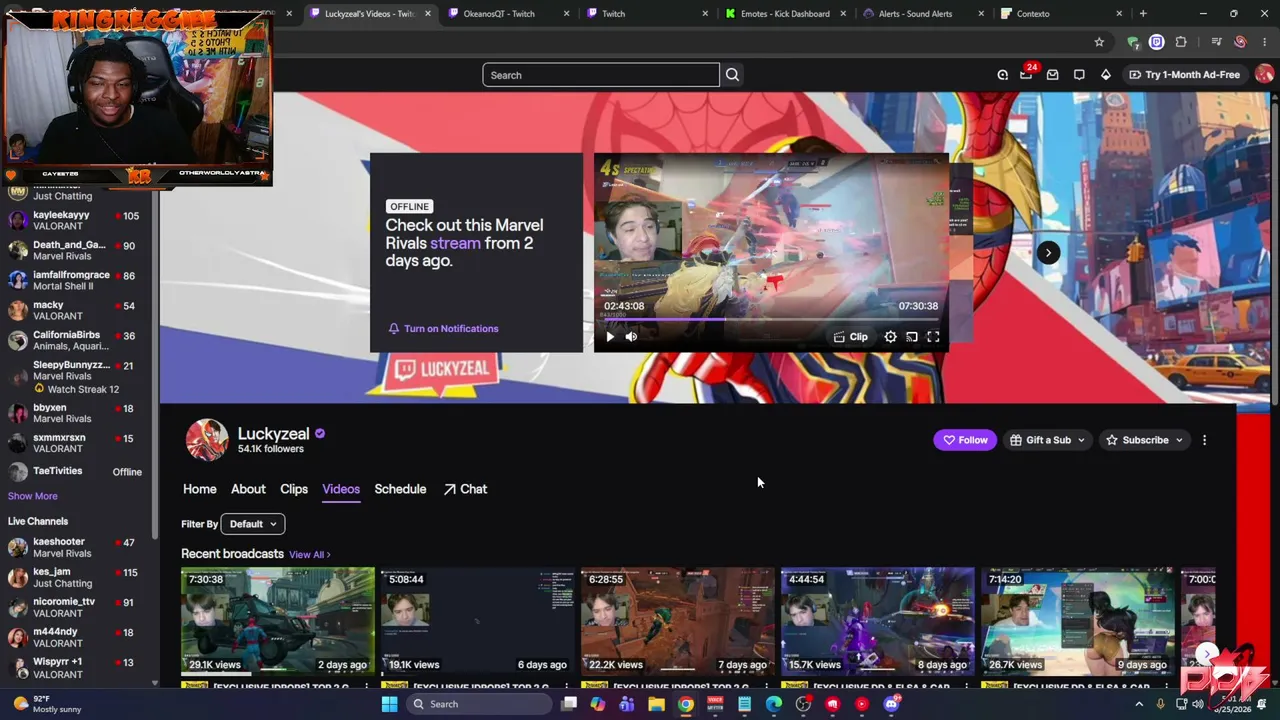The height and width of the screenshot is (720, 1280).
Task: Open File Explorer from the taskbar
Action: [656, 704]
